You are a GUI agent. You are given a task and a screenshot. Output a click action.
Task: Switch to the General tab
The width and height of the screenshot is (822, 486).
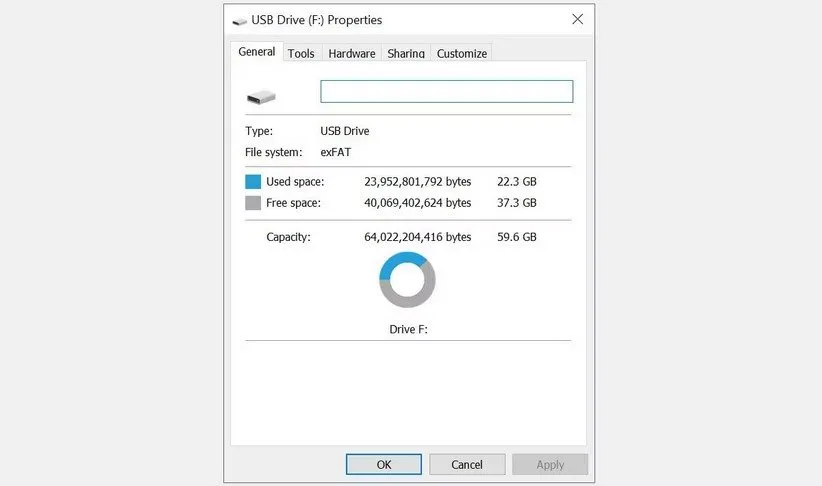coord(256,51)
